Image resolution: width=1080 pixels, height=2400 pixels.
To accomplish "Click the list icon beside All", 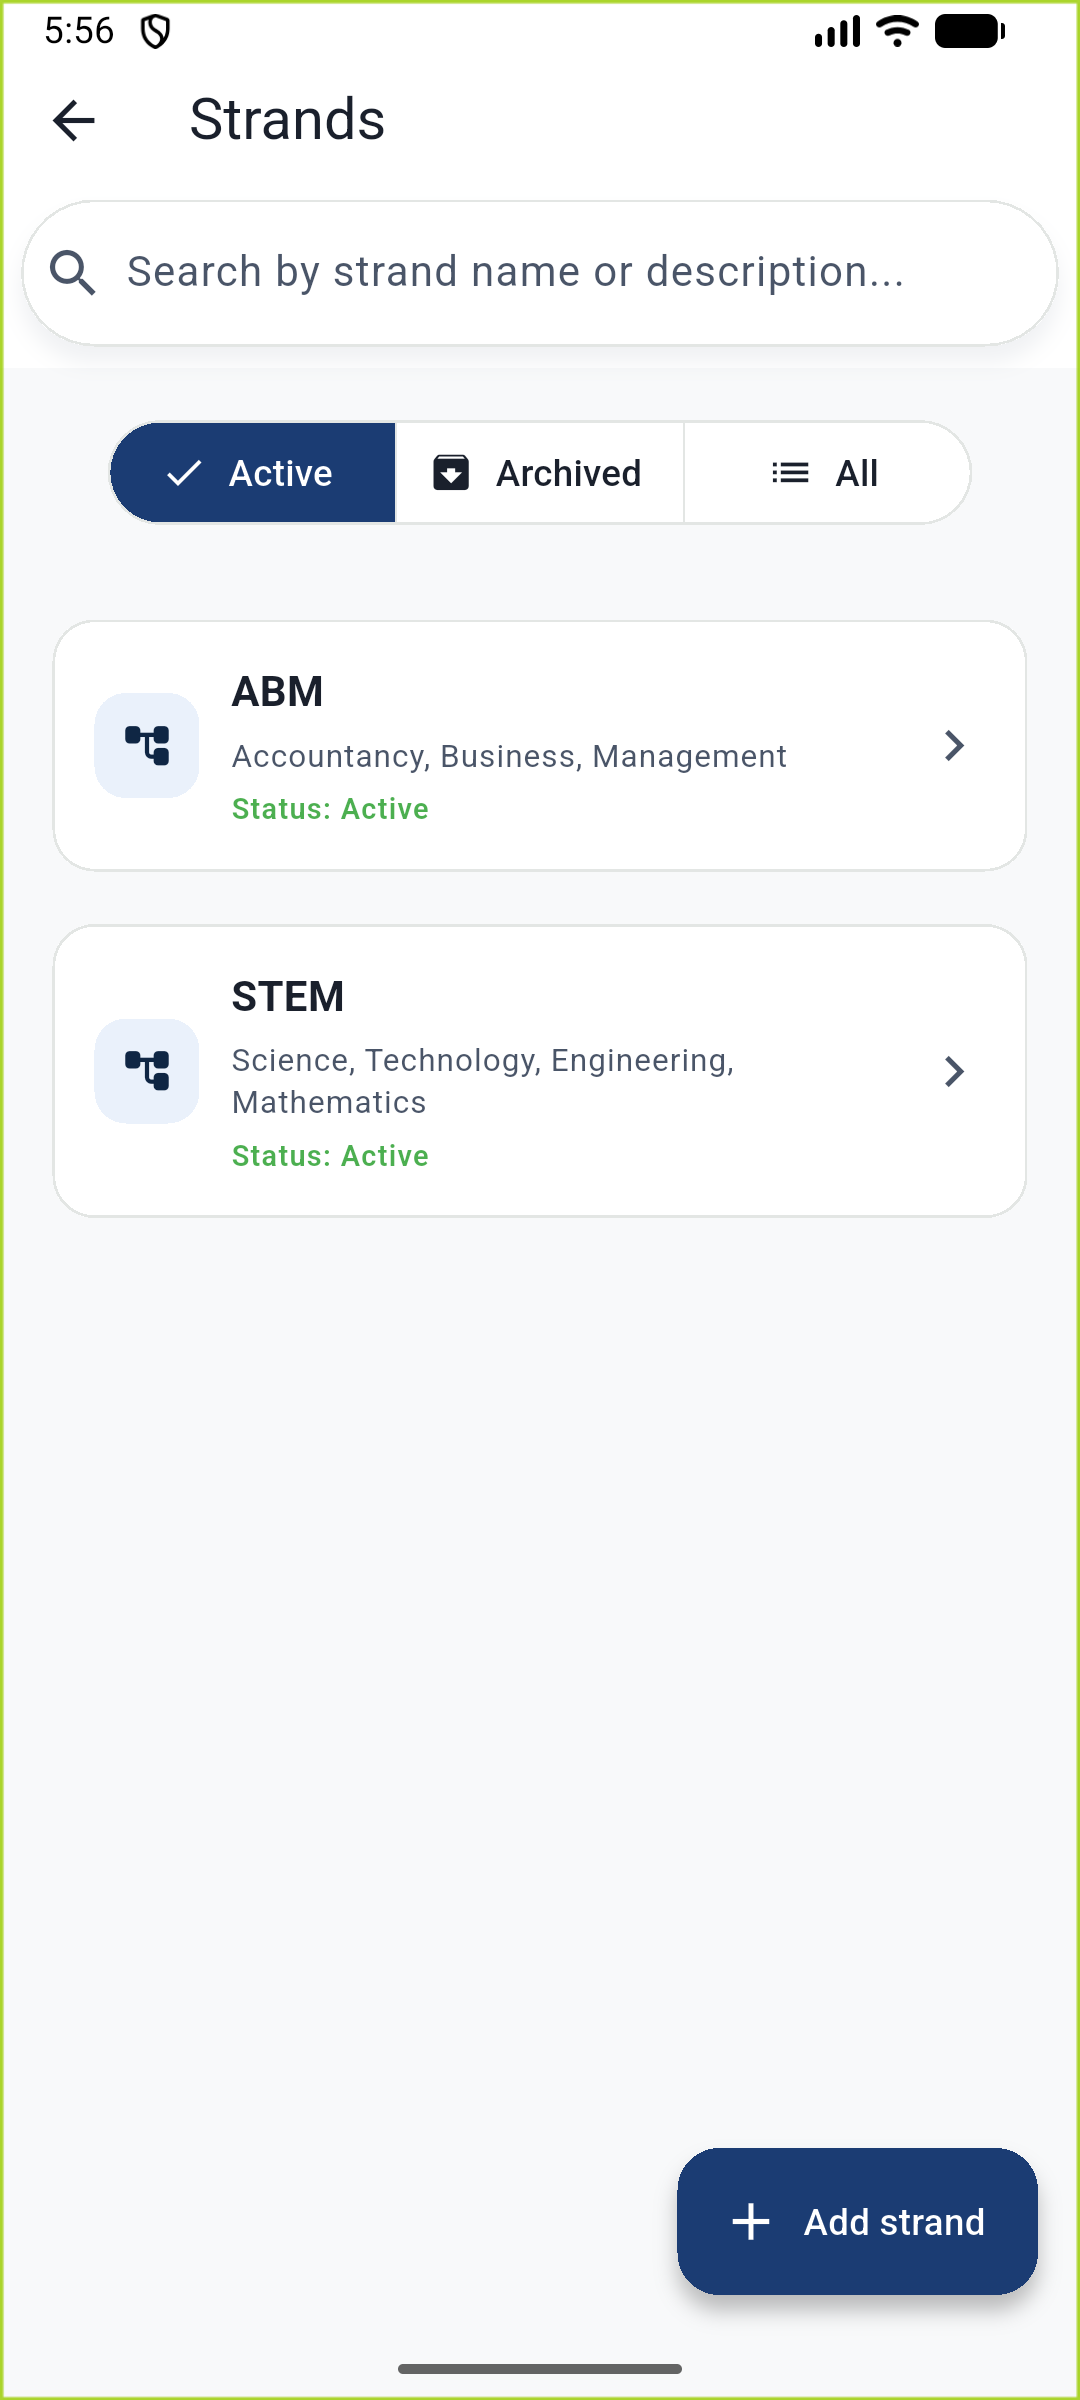I will [790, 473].
